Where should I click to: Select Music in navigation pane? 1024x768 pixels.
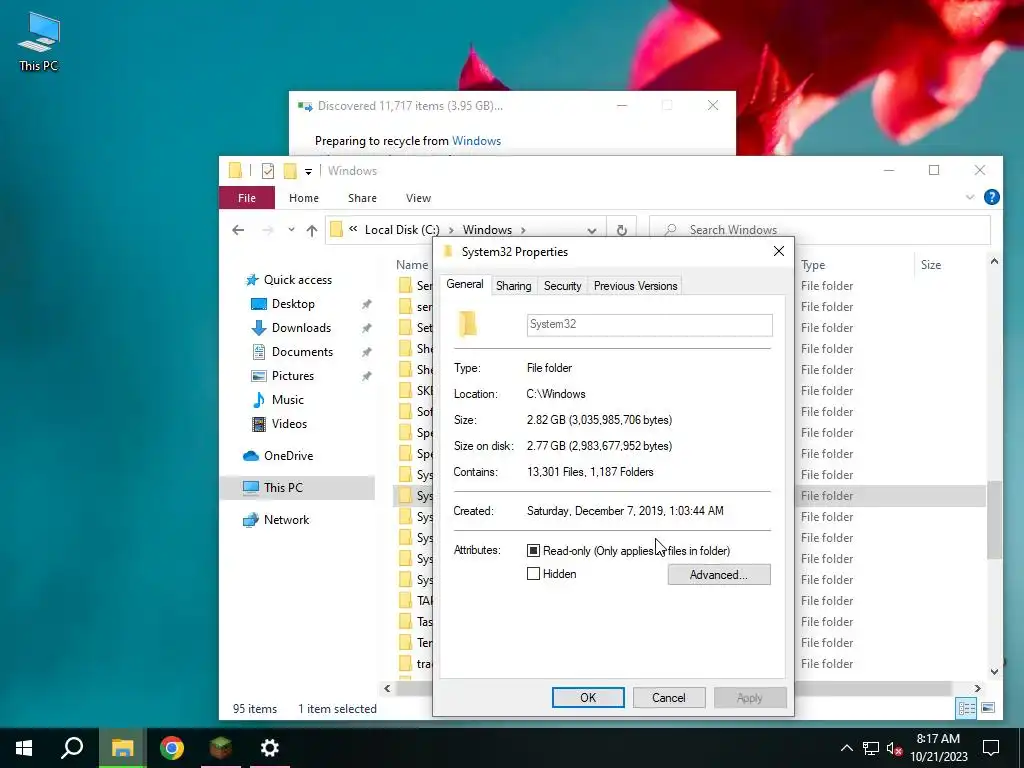287,400
